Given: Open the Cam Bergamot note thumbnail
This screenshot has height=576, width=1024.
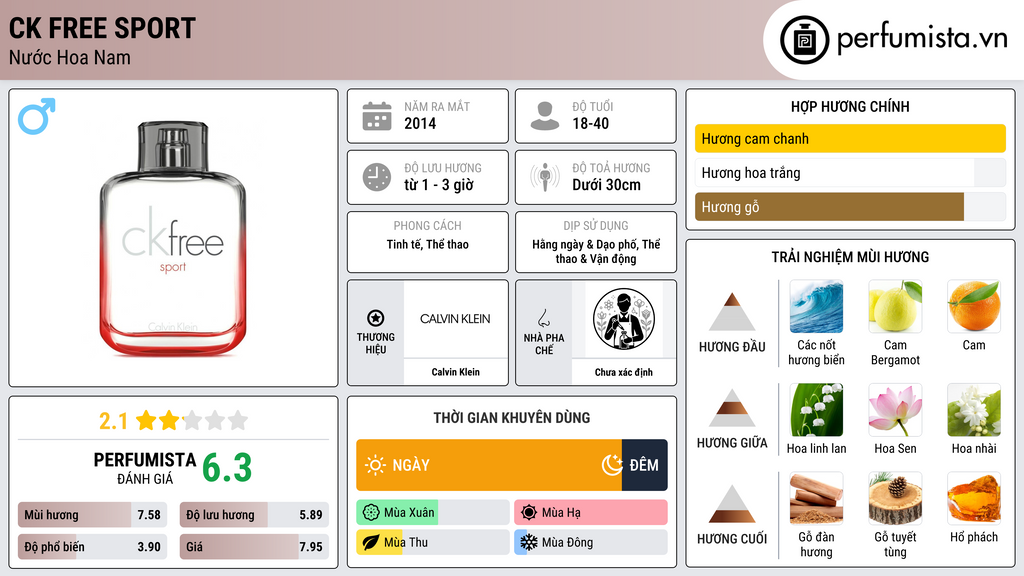Looking at the screenshot, I should pyautogui.click(x=895, y=306).
